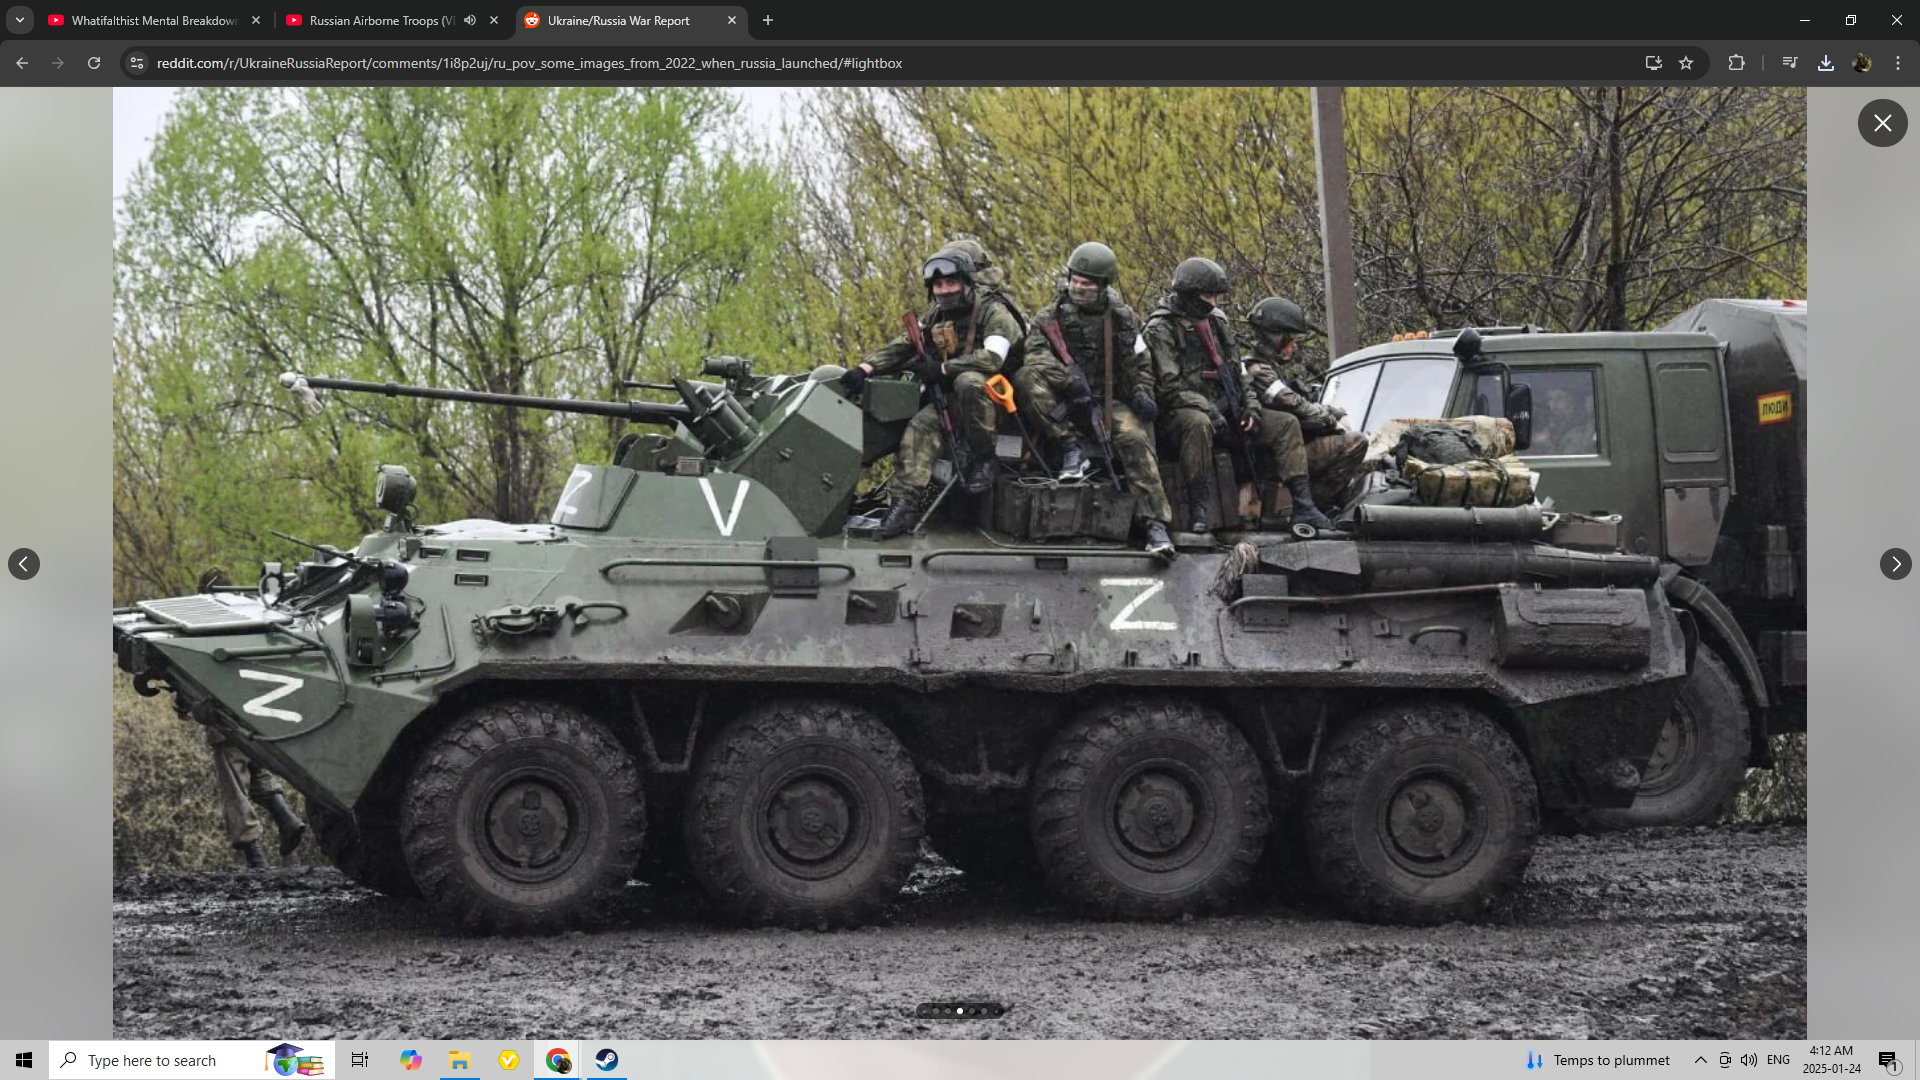The image size is (1920, 1080).
Task: Focus the address bar URL
Action: point(529,63)
